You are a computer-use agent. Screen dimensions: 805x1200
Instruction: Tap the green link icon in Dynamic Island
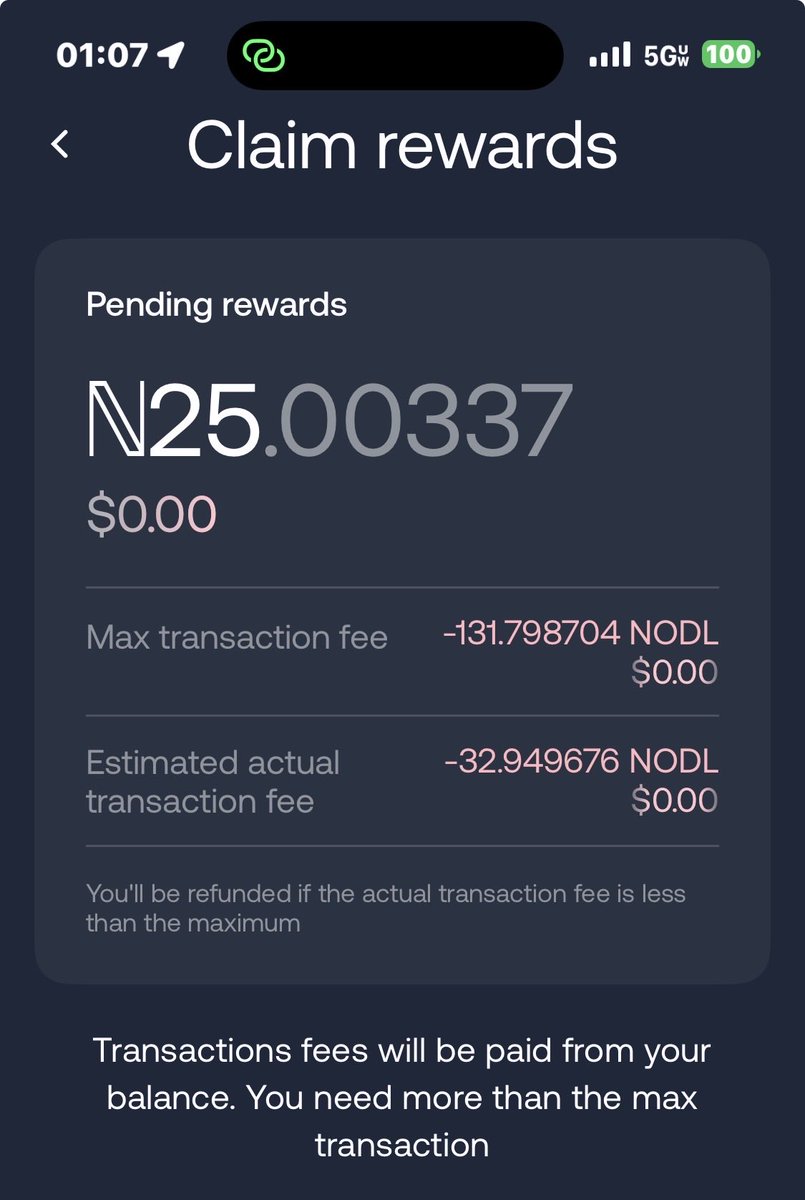pos(265,56)
